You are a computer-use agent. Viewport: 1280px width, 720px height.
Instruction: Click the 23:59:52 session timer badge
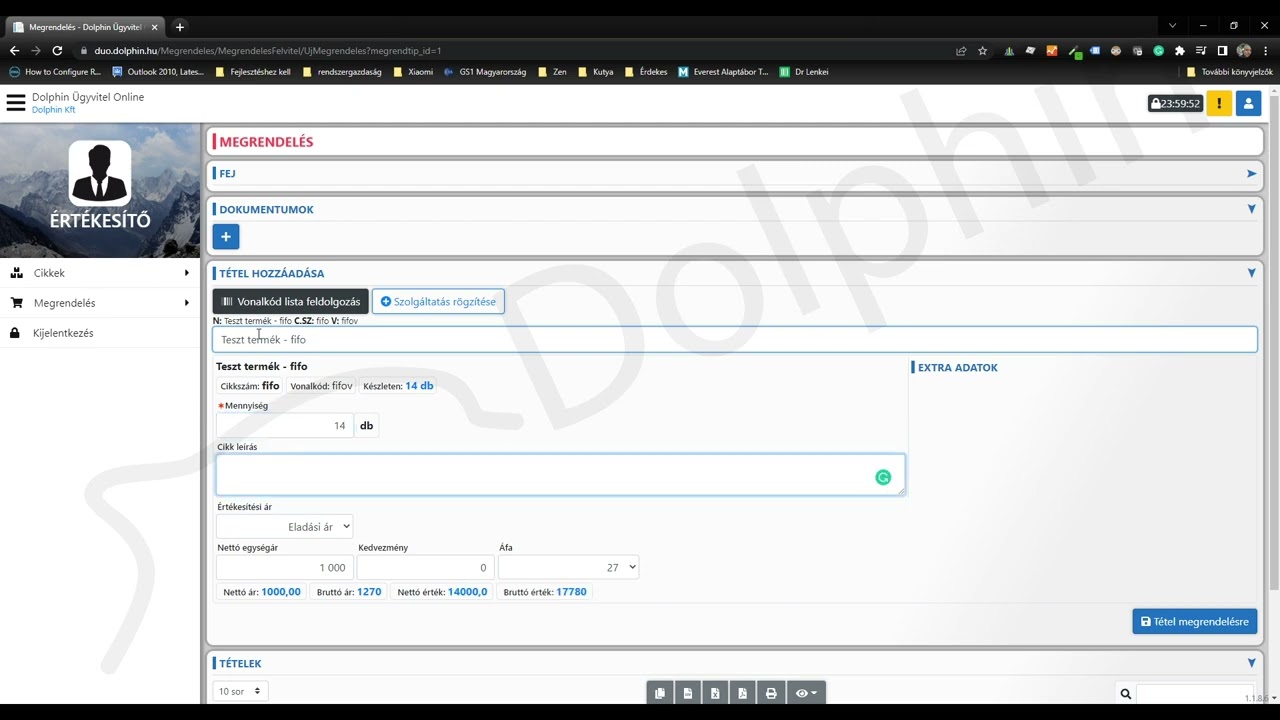1175,104
